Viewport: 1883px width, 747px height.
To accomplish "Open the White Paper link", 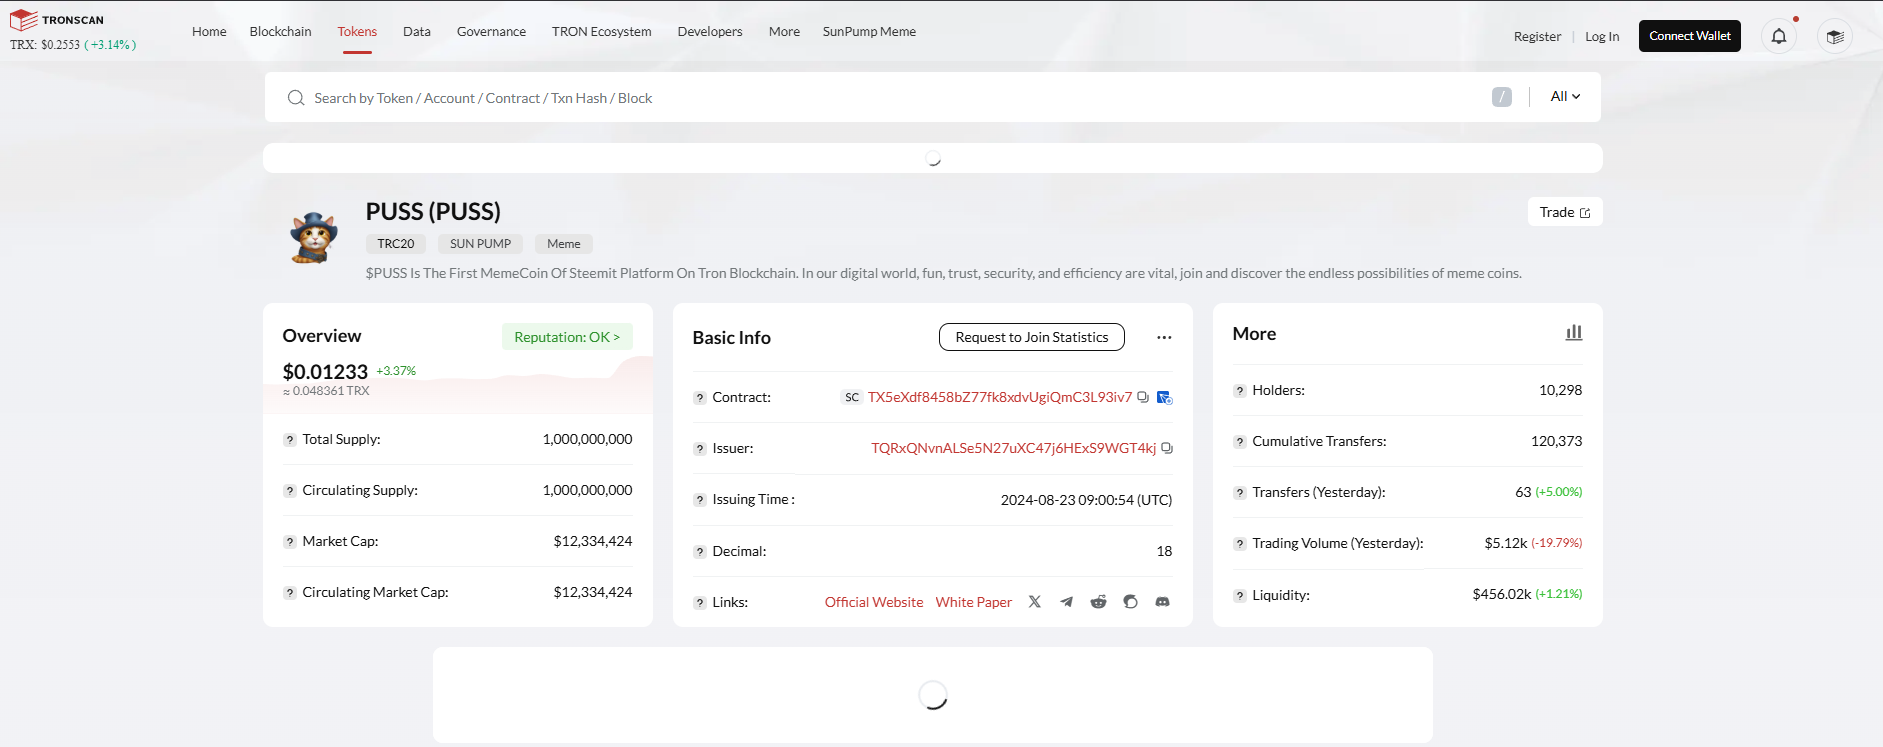I will point(974,602).
